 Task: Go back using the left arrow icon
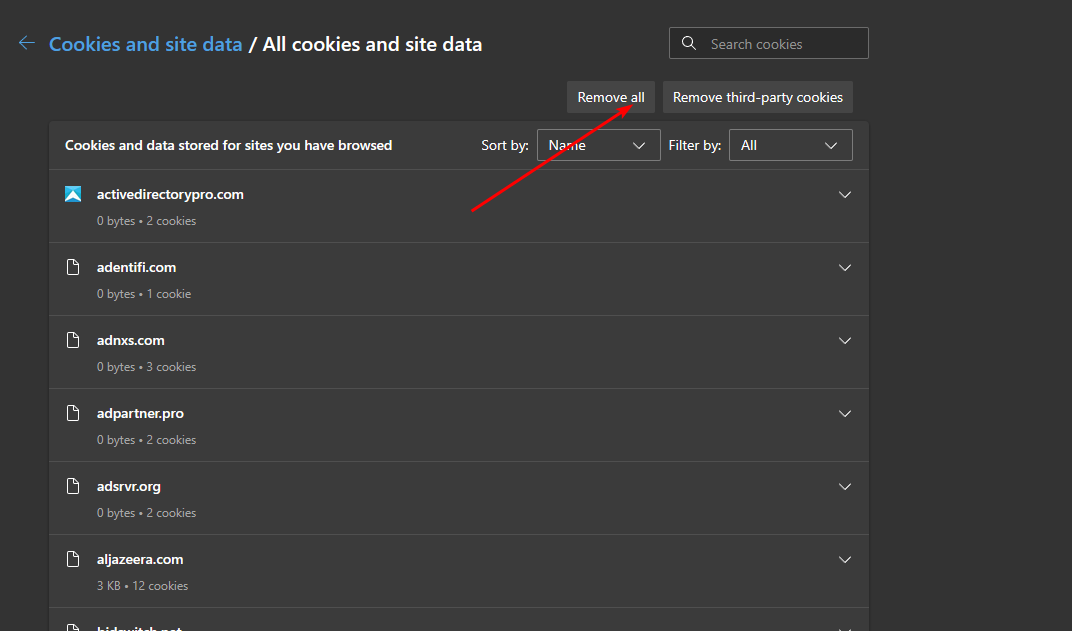27,43
